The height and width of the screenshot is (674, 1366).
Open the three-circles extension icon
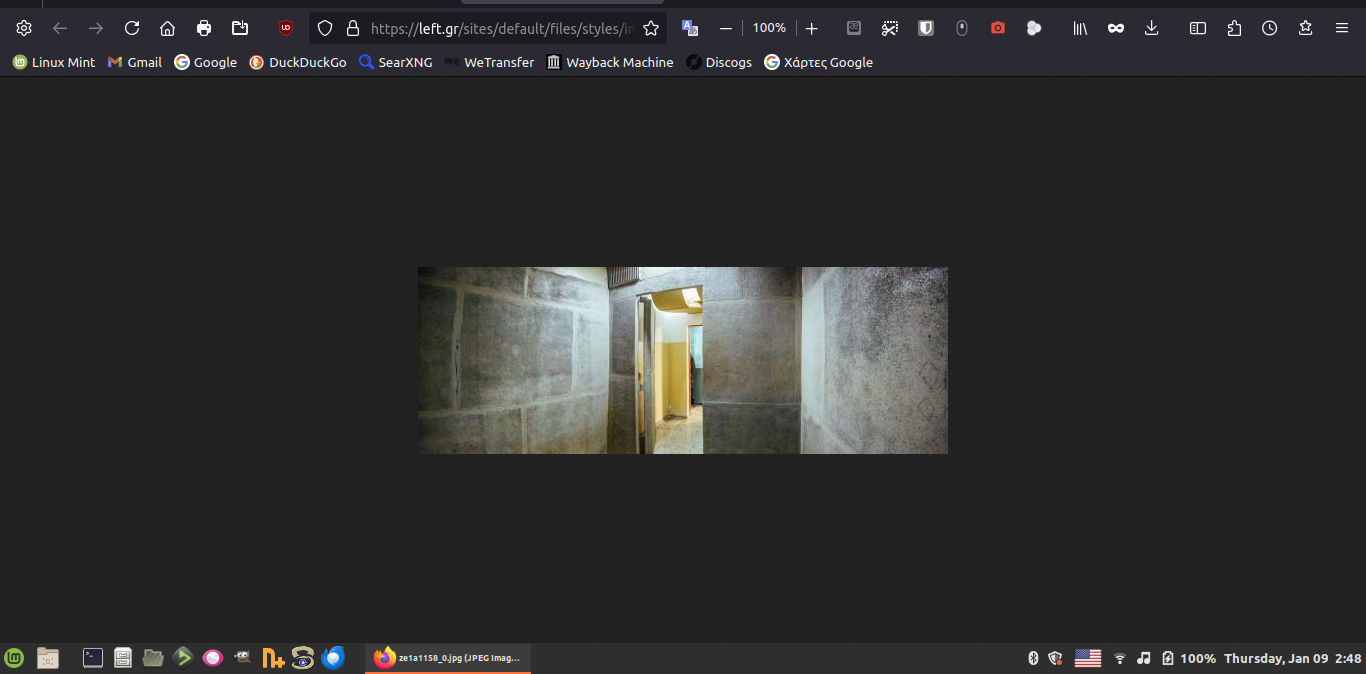click(x=1034, y=28)
